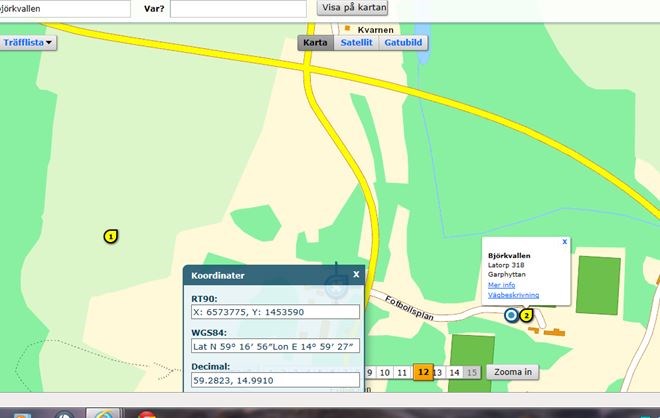Switch to Satellit view
The height and width of the screenshot is (418, 660).
pos(356,43)
